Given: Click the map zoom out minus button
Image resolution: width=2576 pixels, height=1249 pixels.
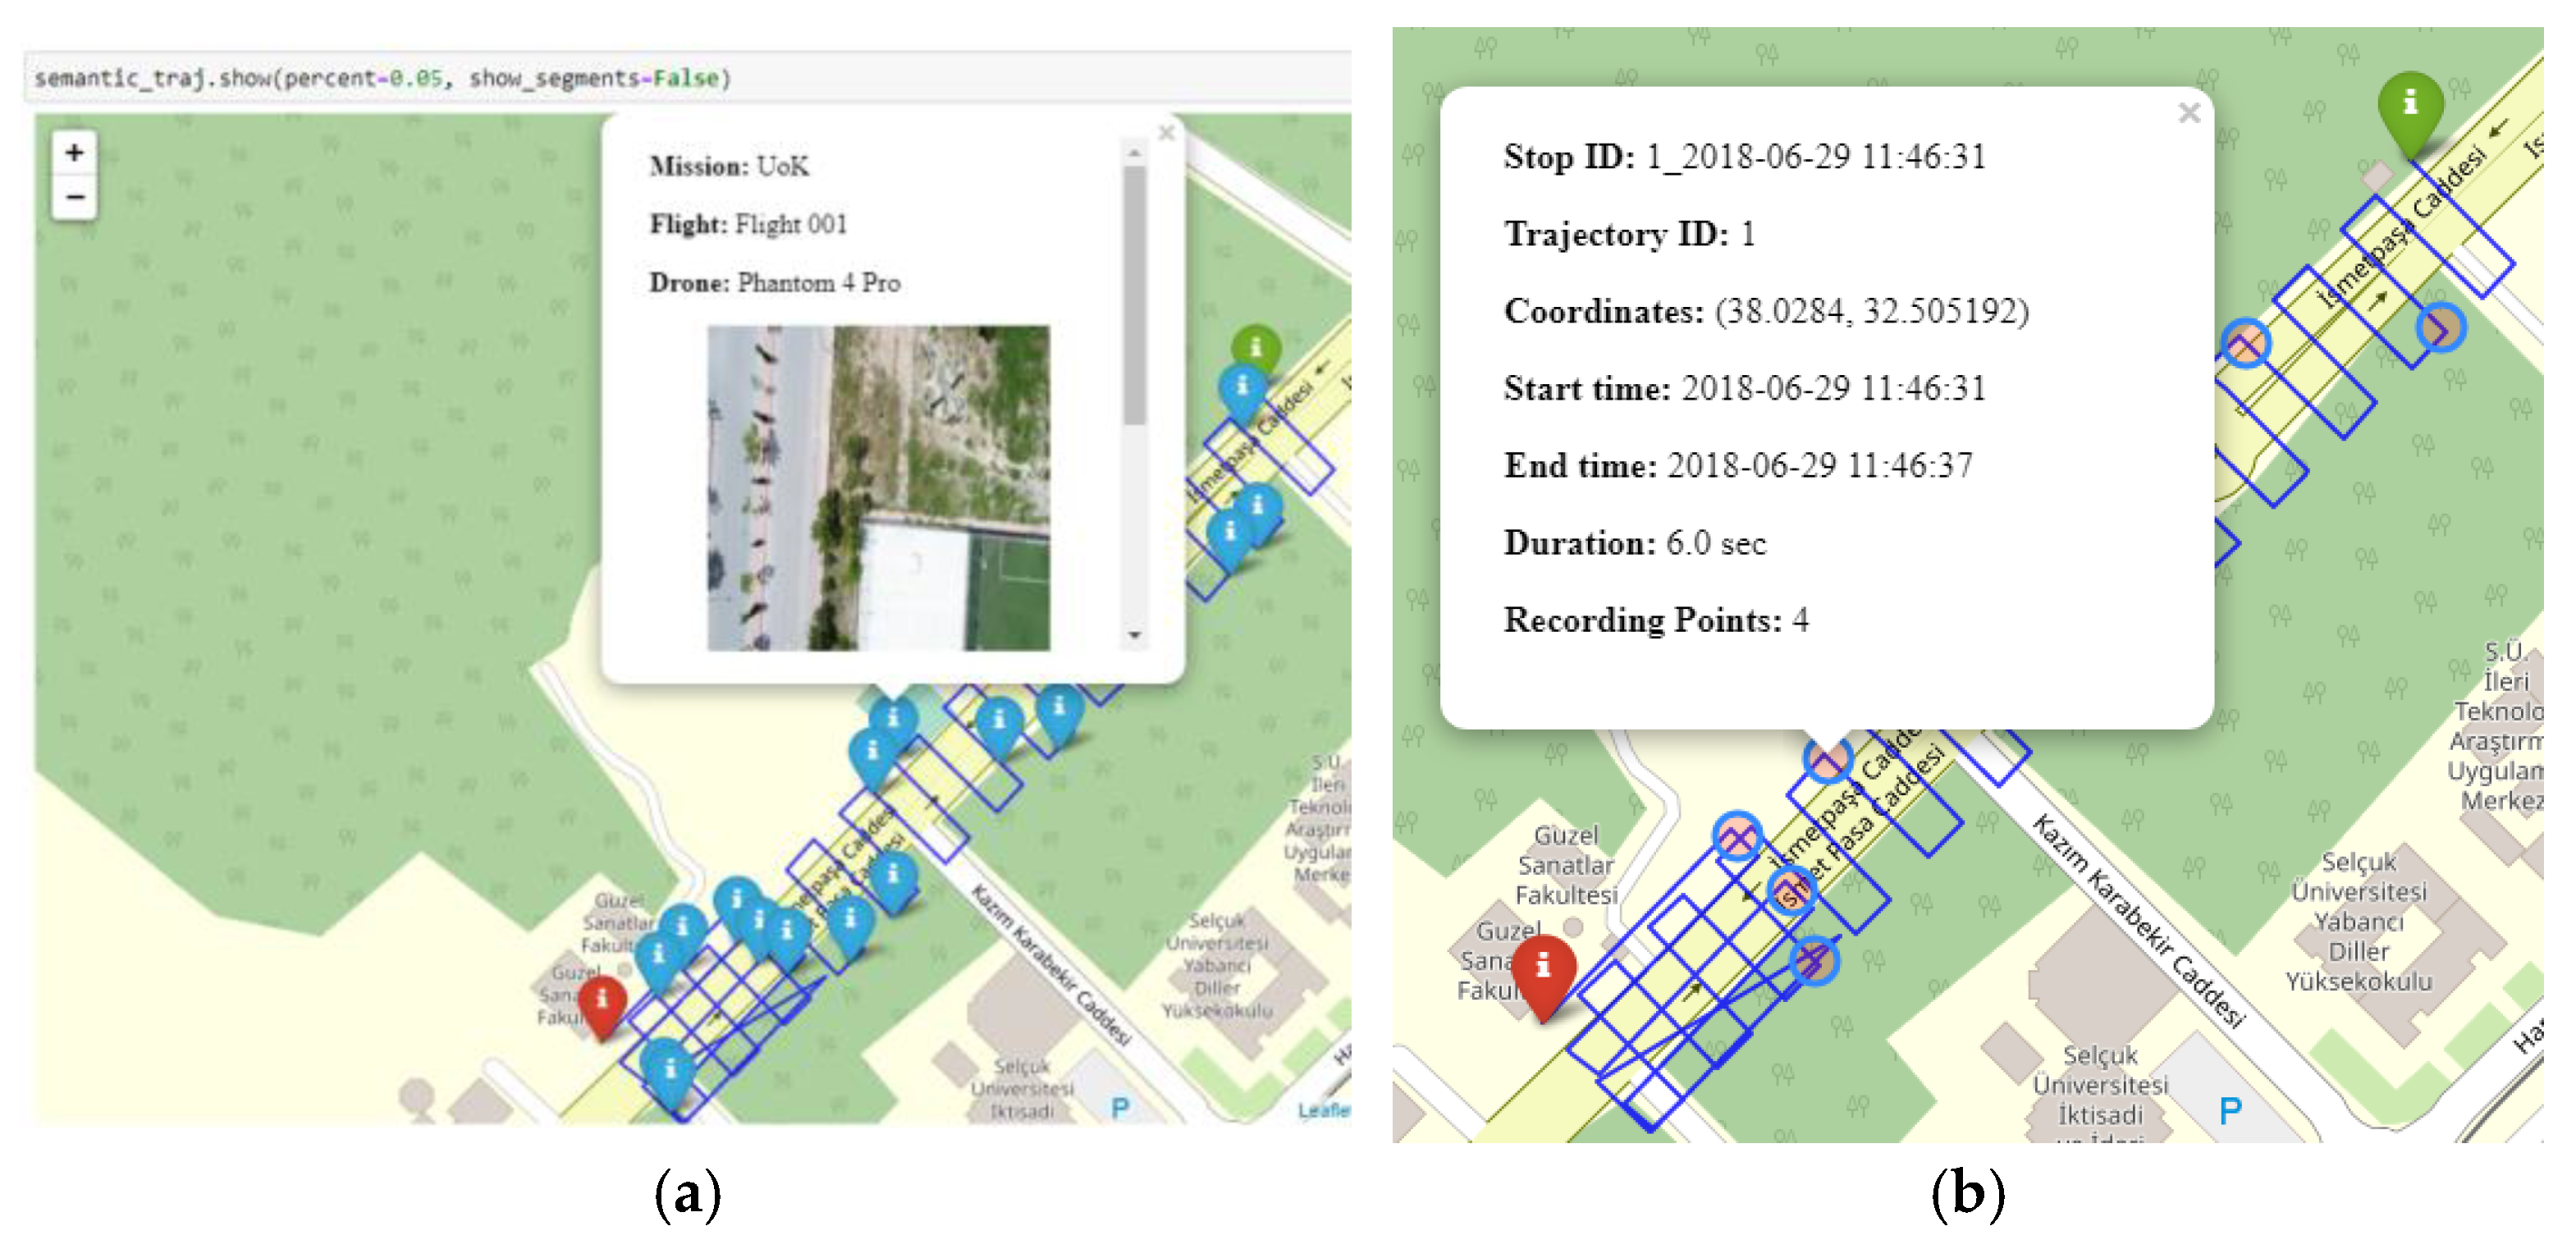Looking at the screenshot, I should pyautogui.click(x=74, y=197).
